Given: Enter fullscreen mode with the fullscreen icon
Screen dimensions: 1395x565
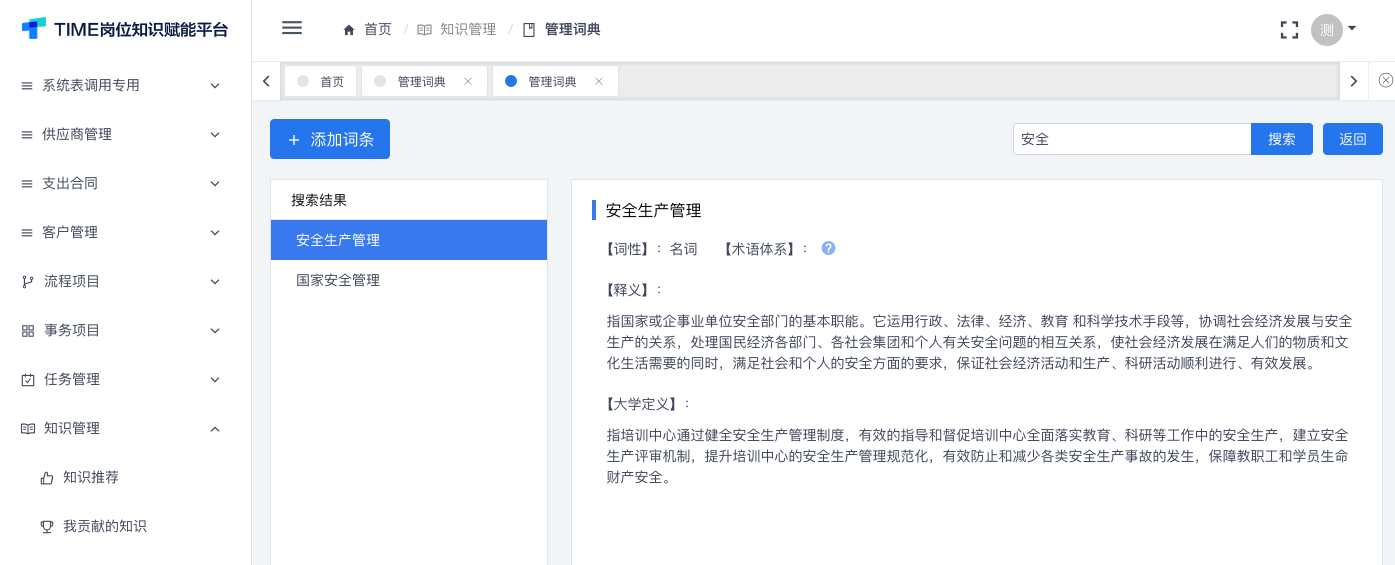Looking at the screenshot, I should pos(1289,30).
